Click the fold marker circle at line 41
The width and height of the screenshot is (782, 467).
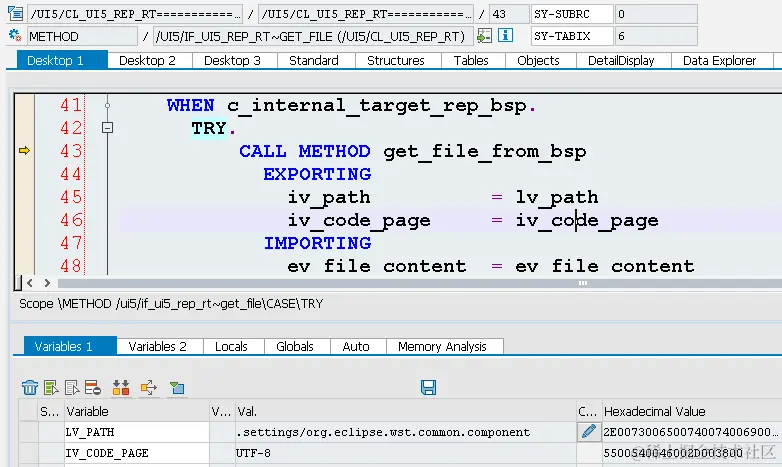(107, 105)
